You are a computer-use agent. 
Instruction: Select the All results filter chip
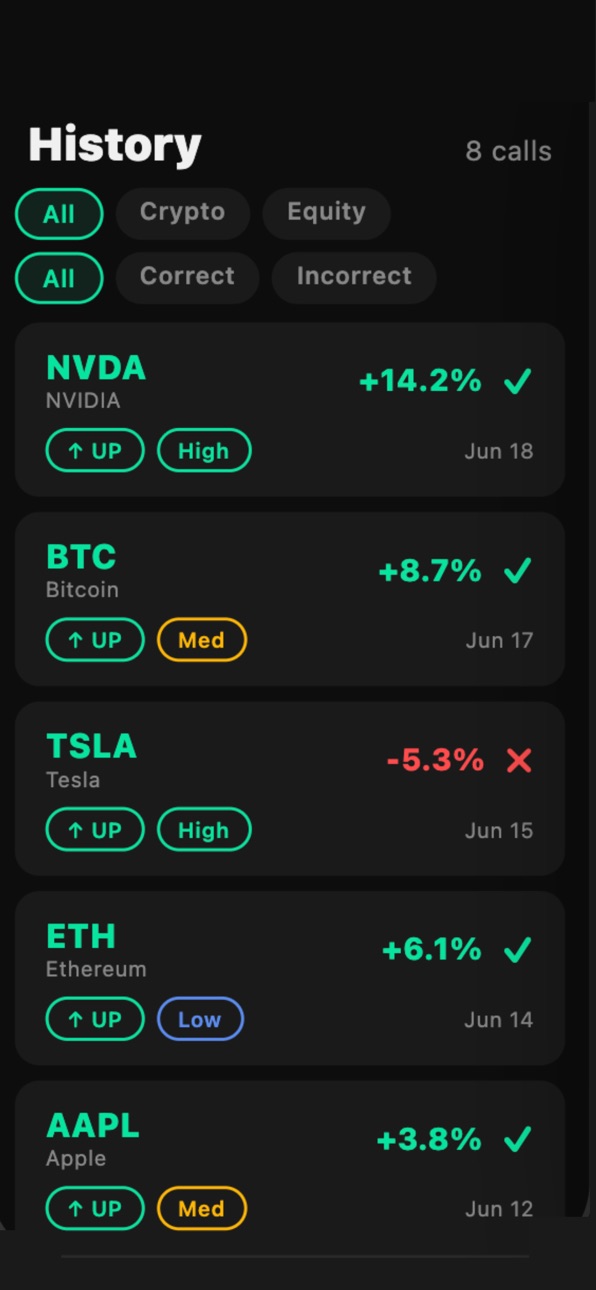pos(59,278)
